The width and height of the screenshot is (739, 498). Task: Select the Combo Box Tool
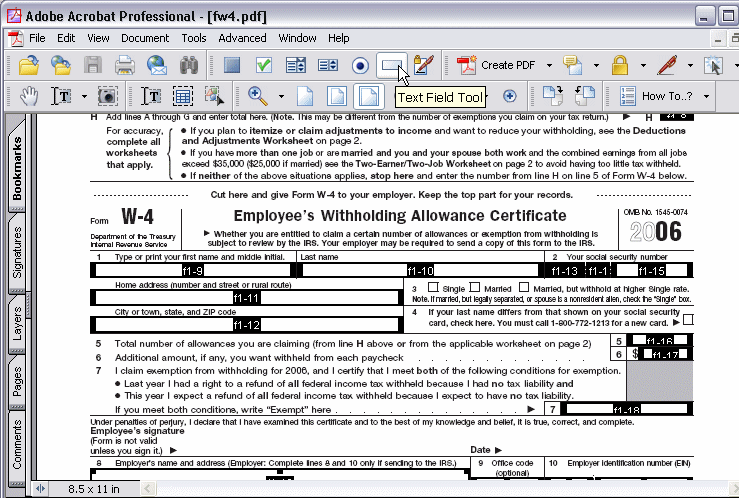[x=296, y=65]
